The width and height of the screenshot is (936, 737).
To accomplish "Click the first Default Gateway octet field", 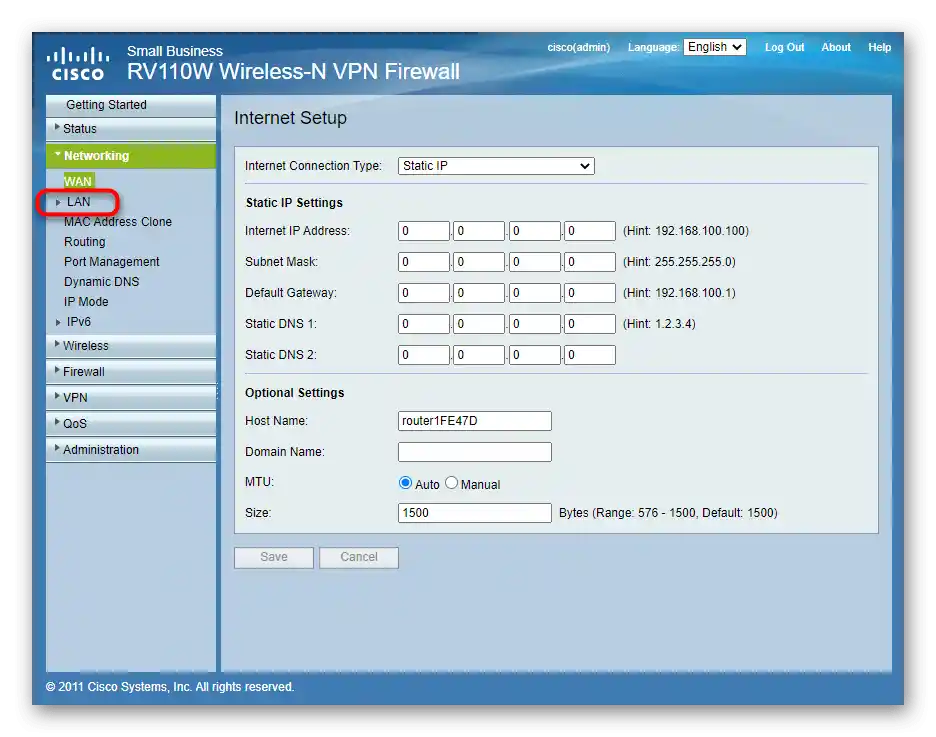I will pyautogui.click(x=424, y=293).
